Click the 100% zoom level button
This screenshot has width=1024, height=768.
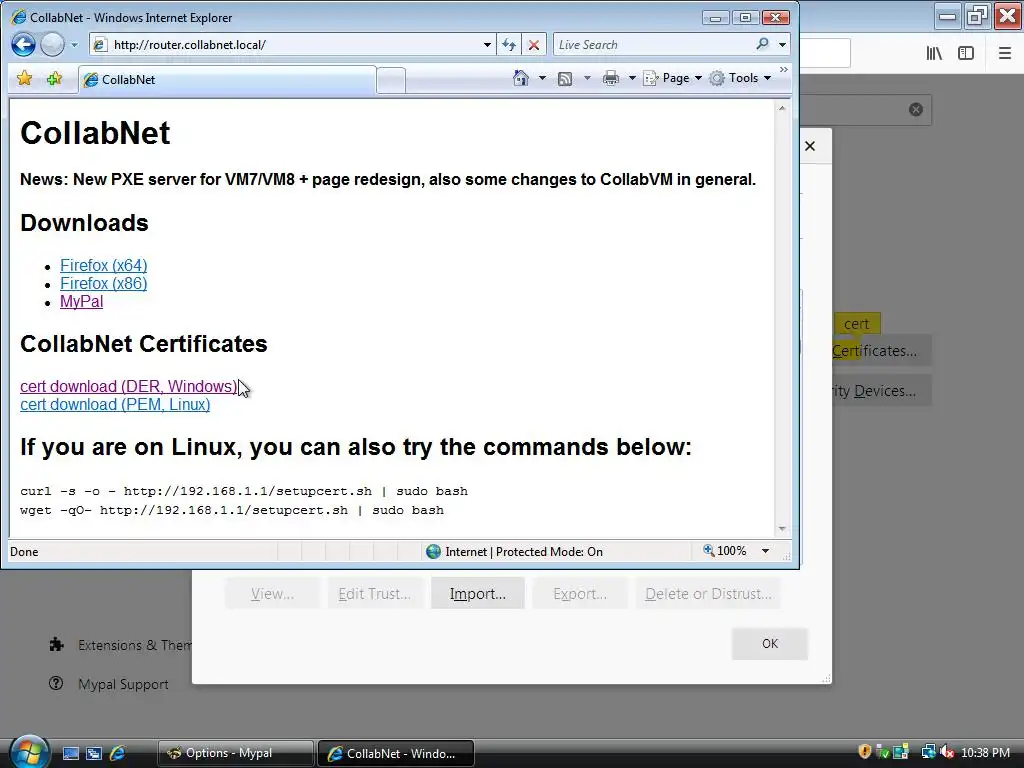point(724,551)
